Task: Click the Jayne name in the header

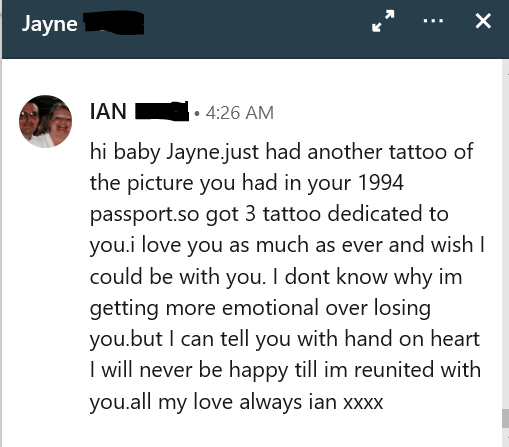Action: [x=50, y=24]
